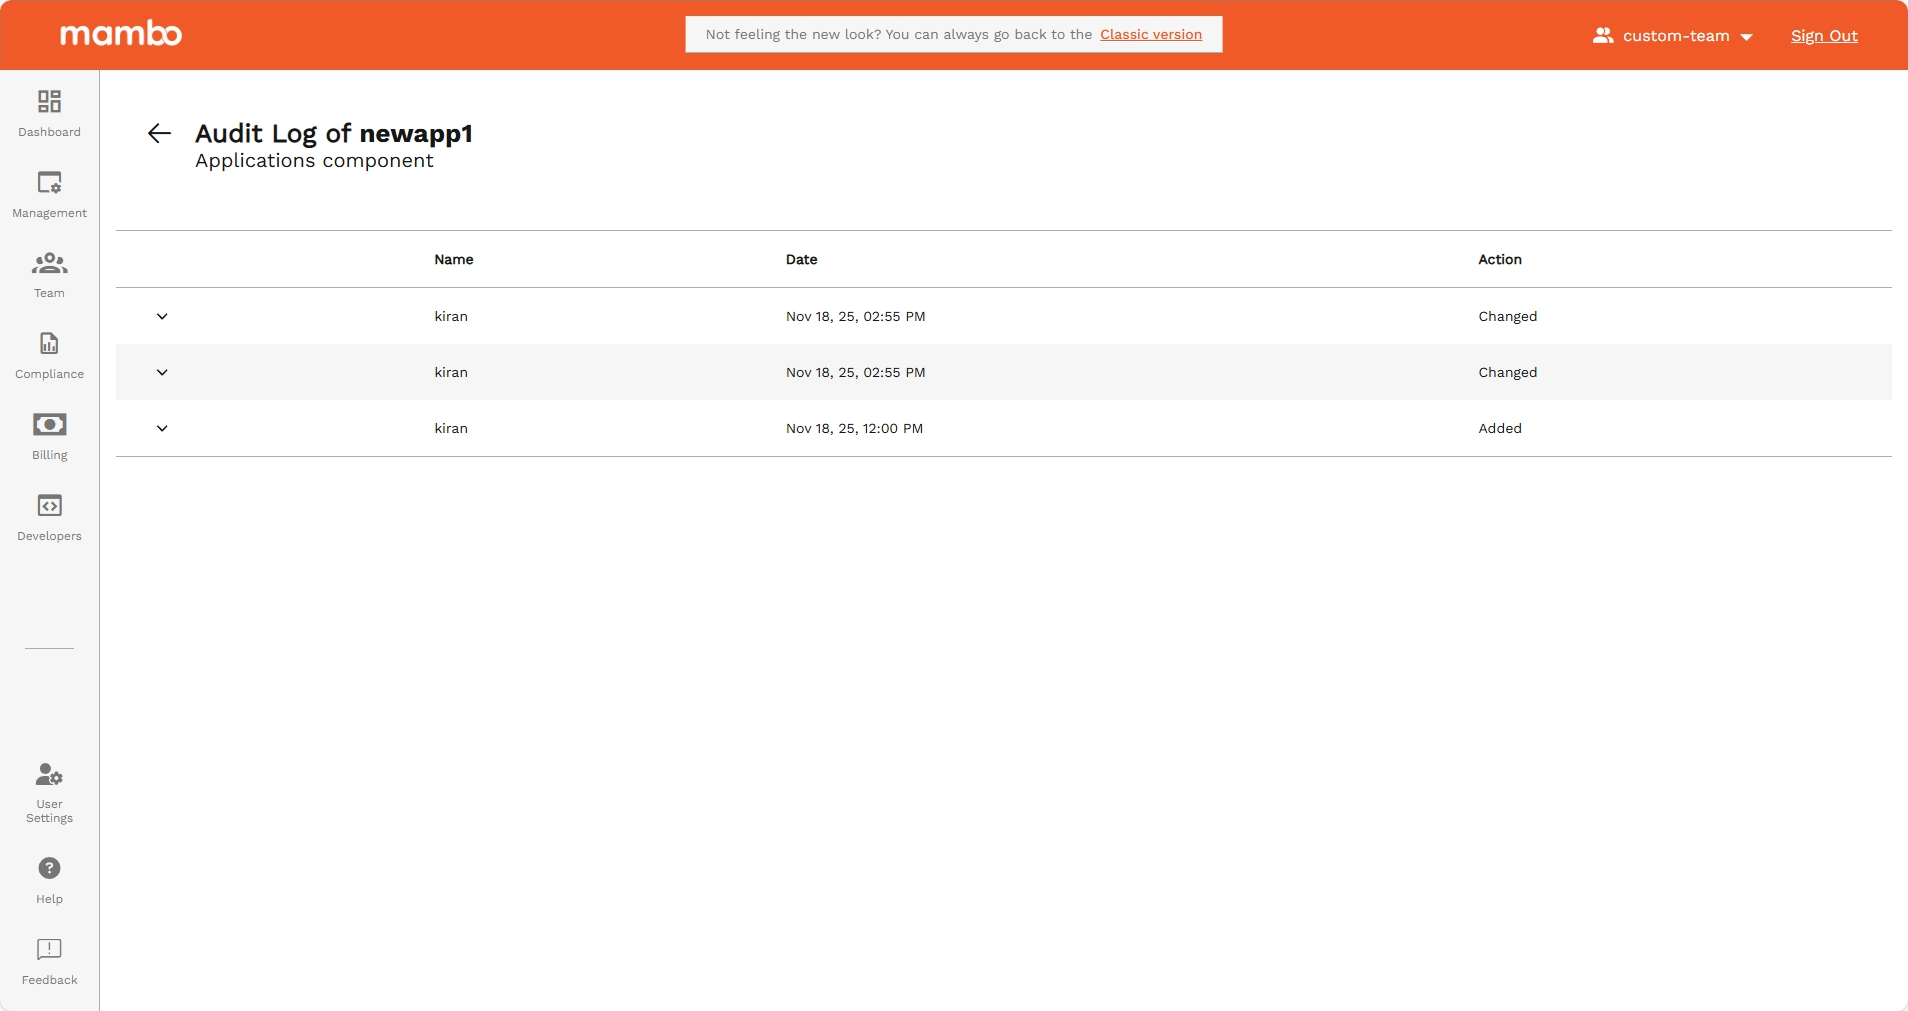Expand the Added entry from Nov 18
The width and height of the screenshot is (1908, 1011).
coord(162,428)
